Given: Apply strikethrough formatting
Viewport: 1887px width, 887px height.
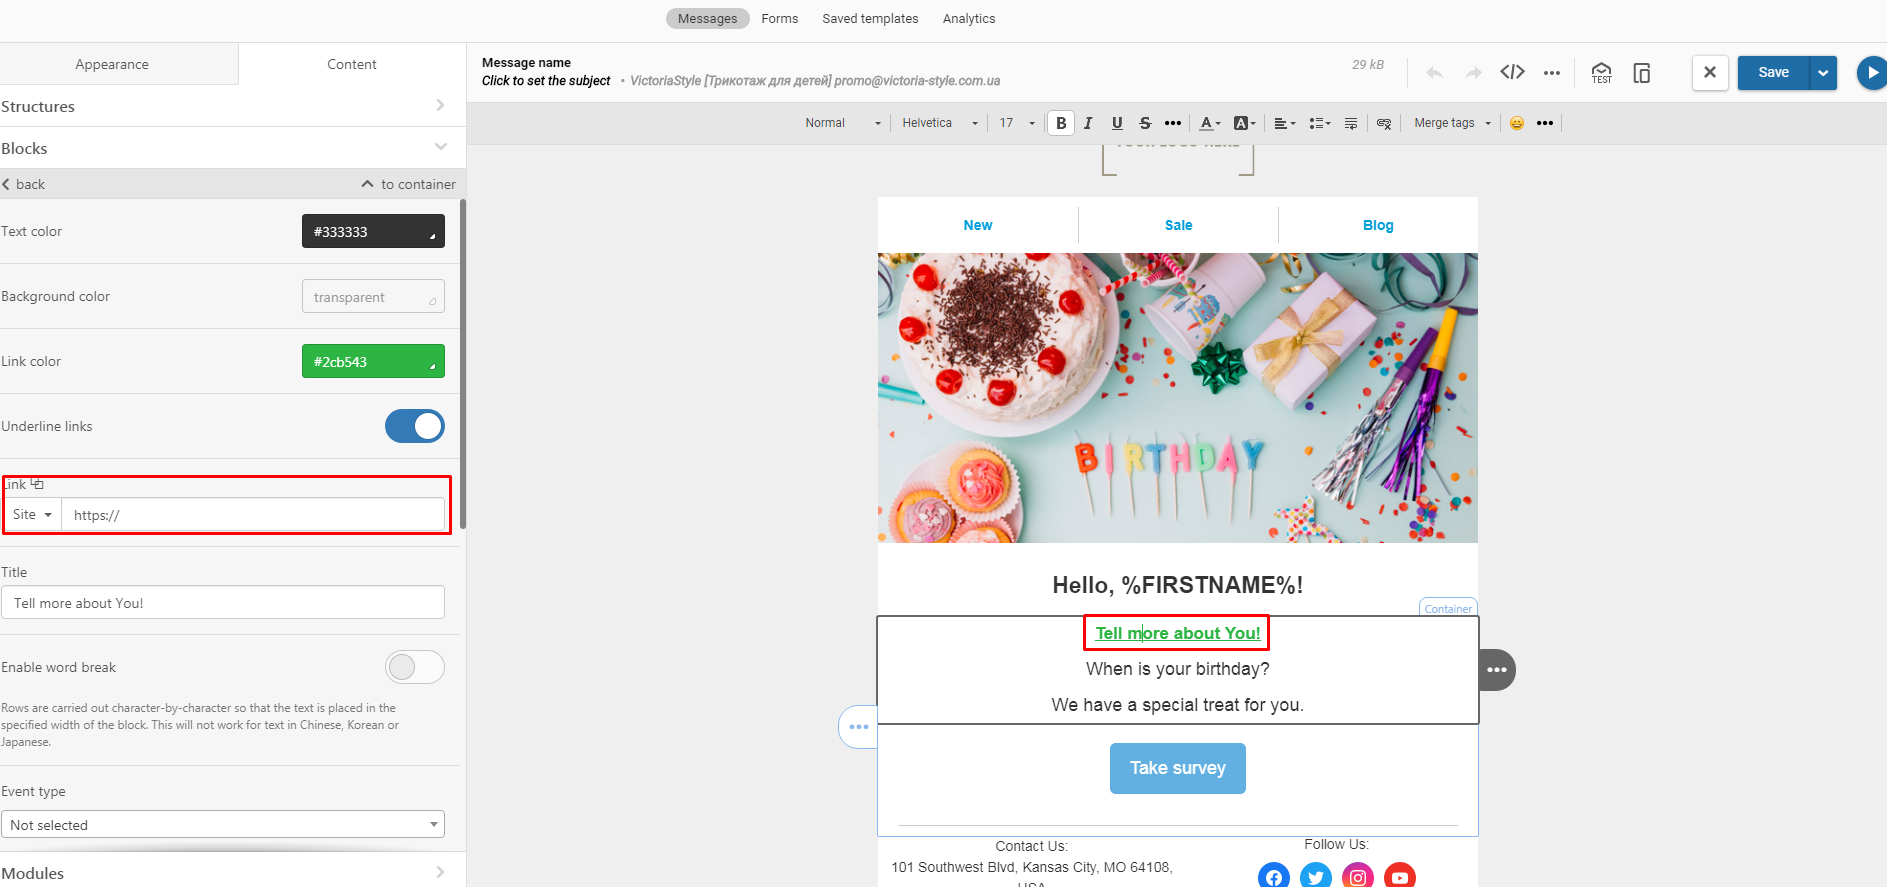Looking at the screenshot, I should [1145, 123].
